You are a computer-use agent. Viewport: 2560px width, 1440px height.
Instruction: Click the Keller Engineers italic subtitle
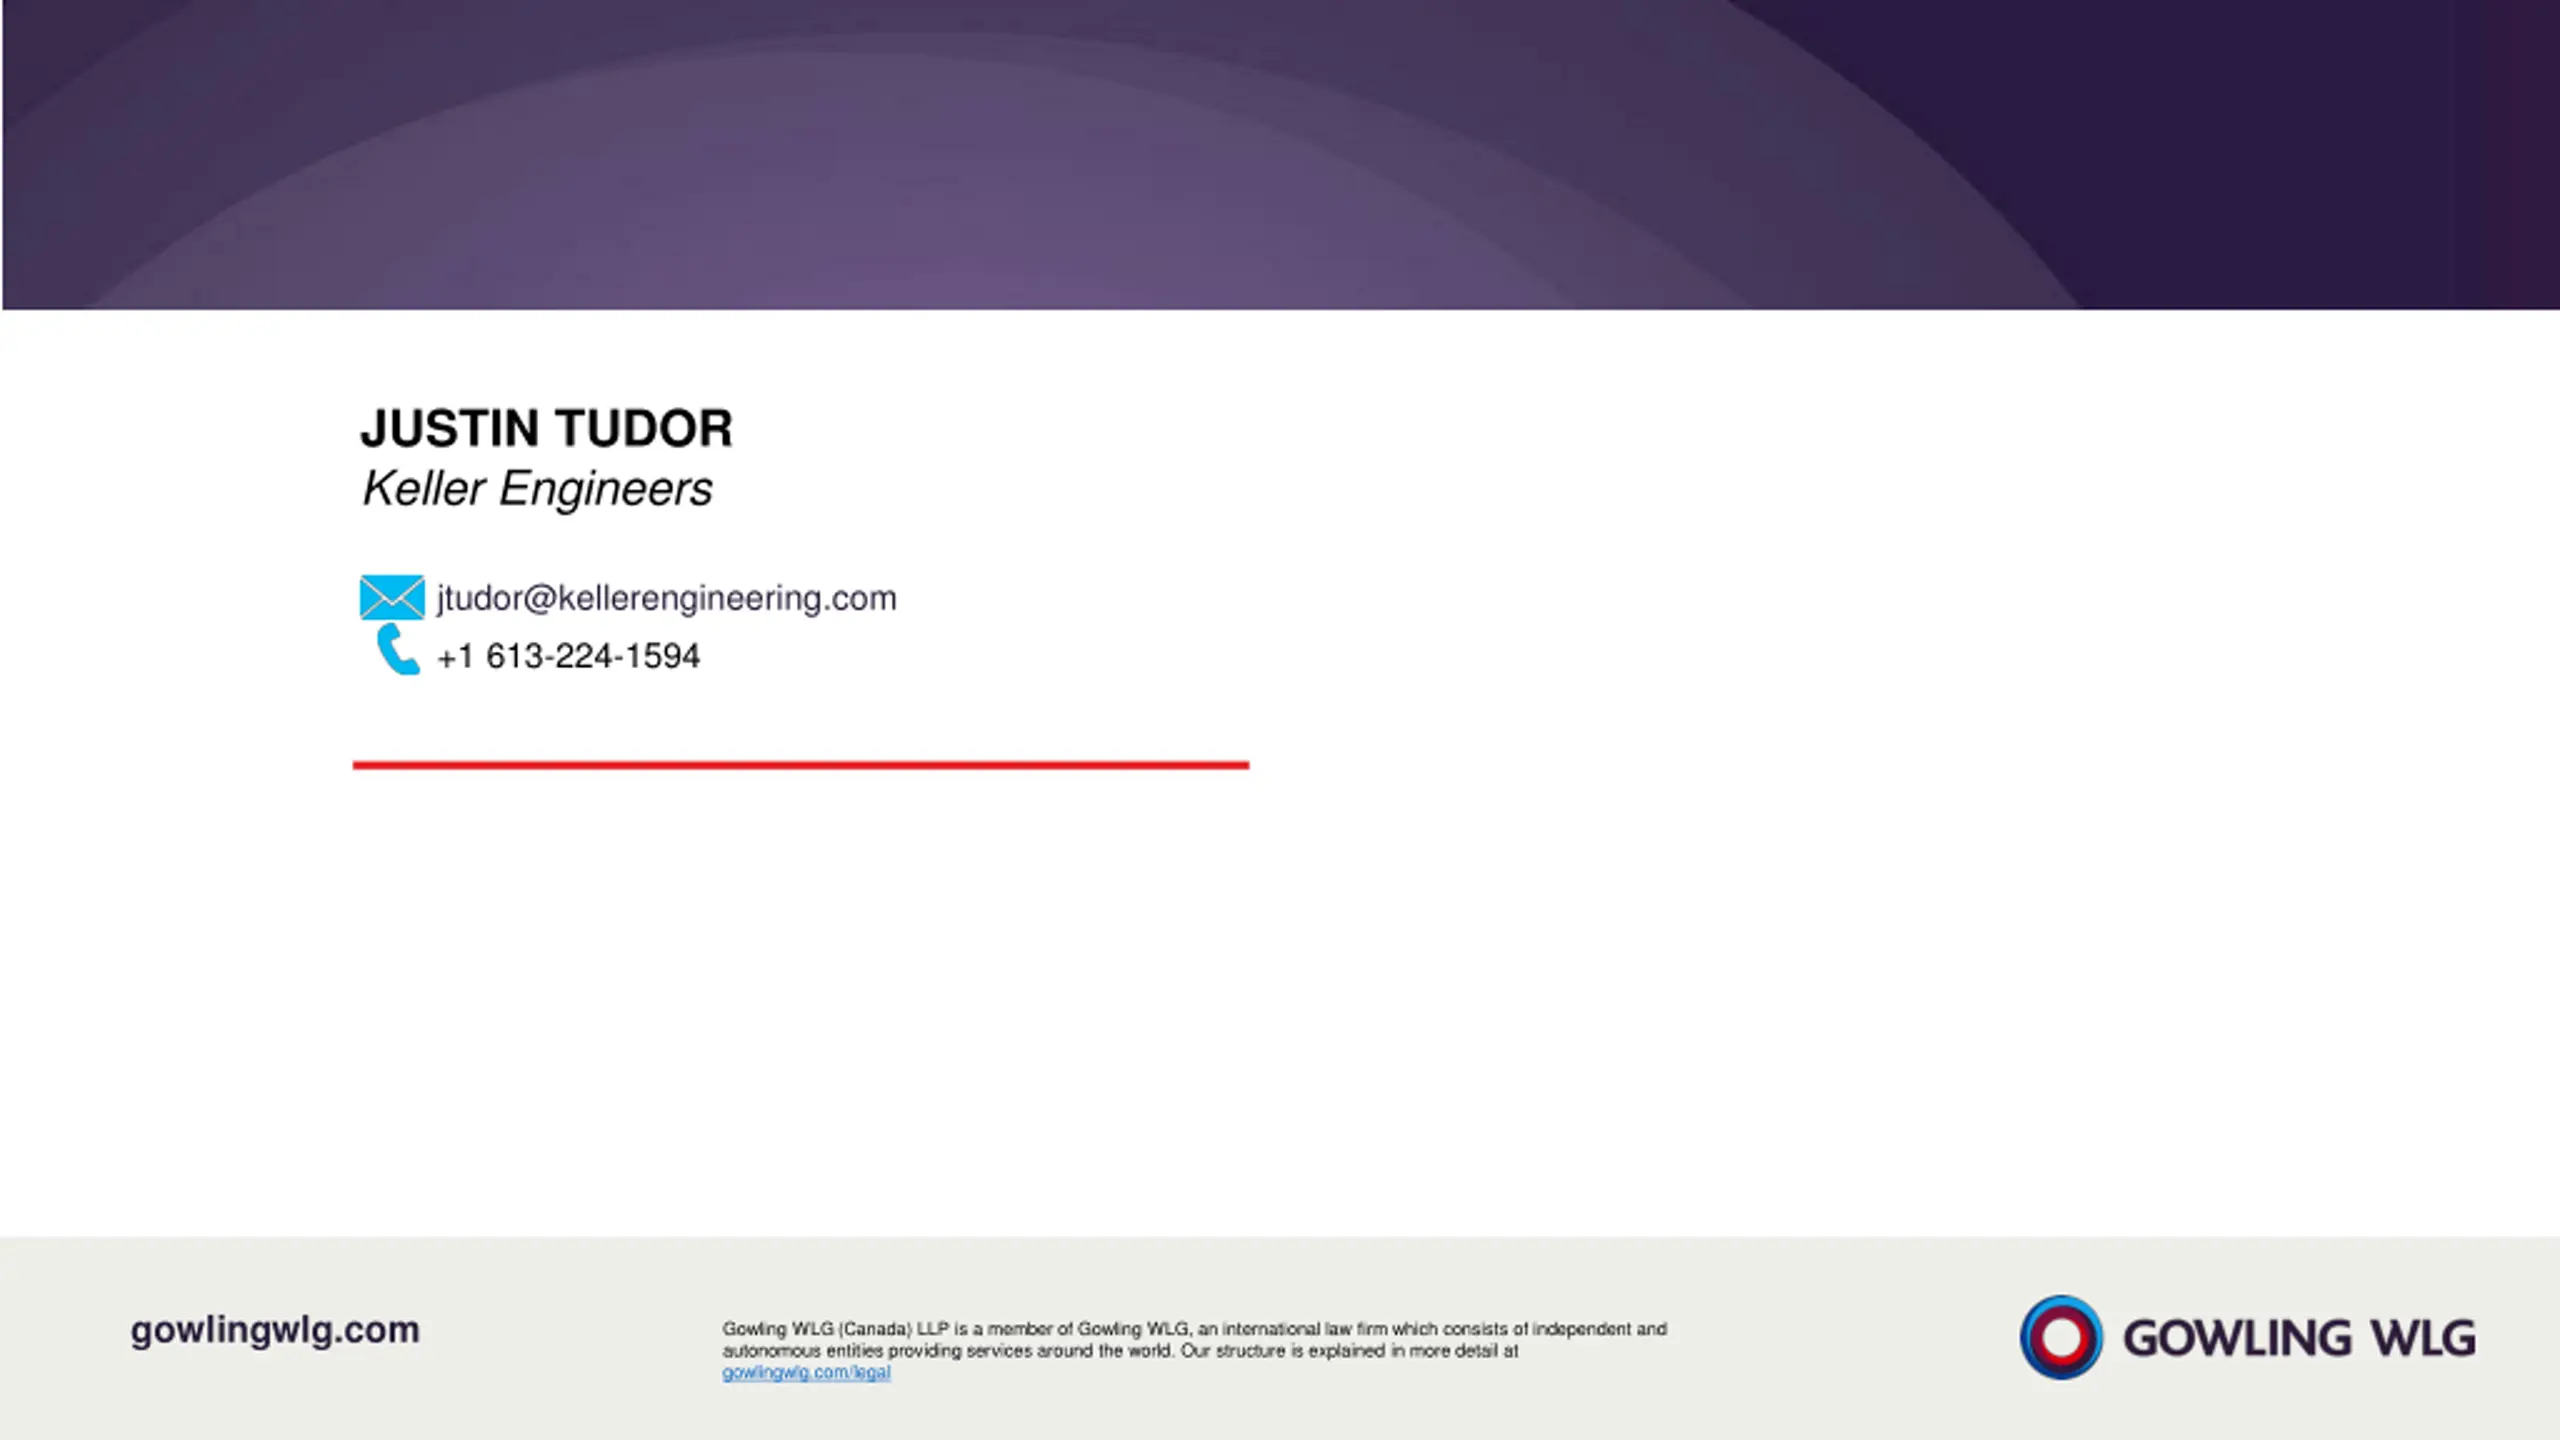[537, 489]
